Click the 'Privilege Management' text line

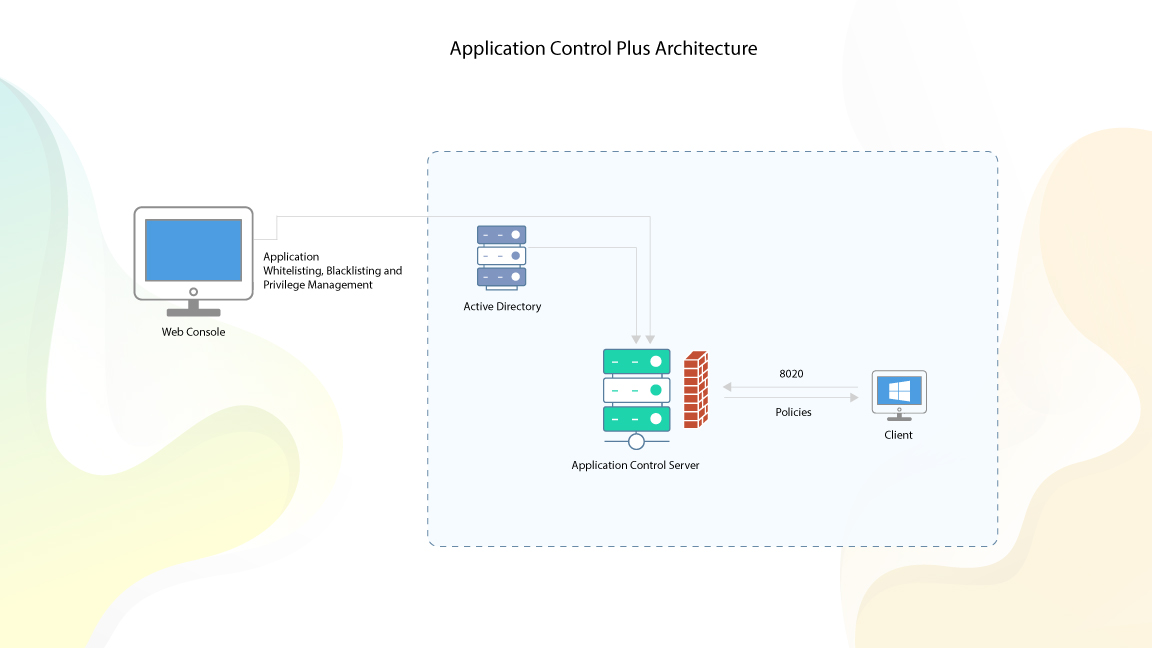tap(317, 285)
